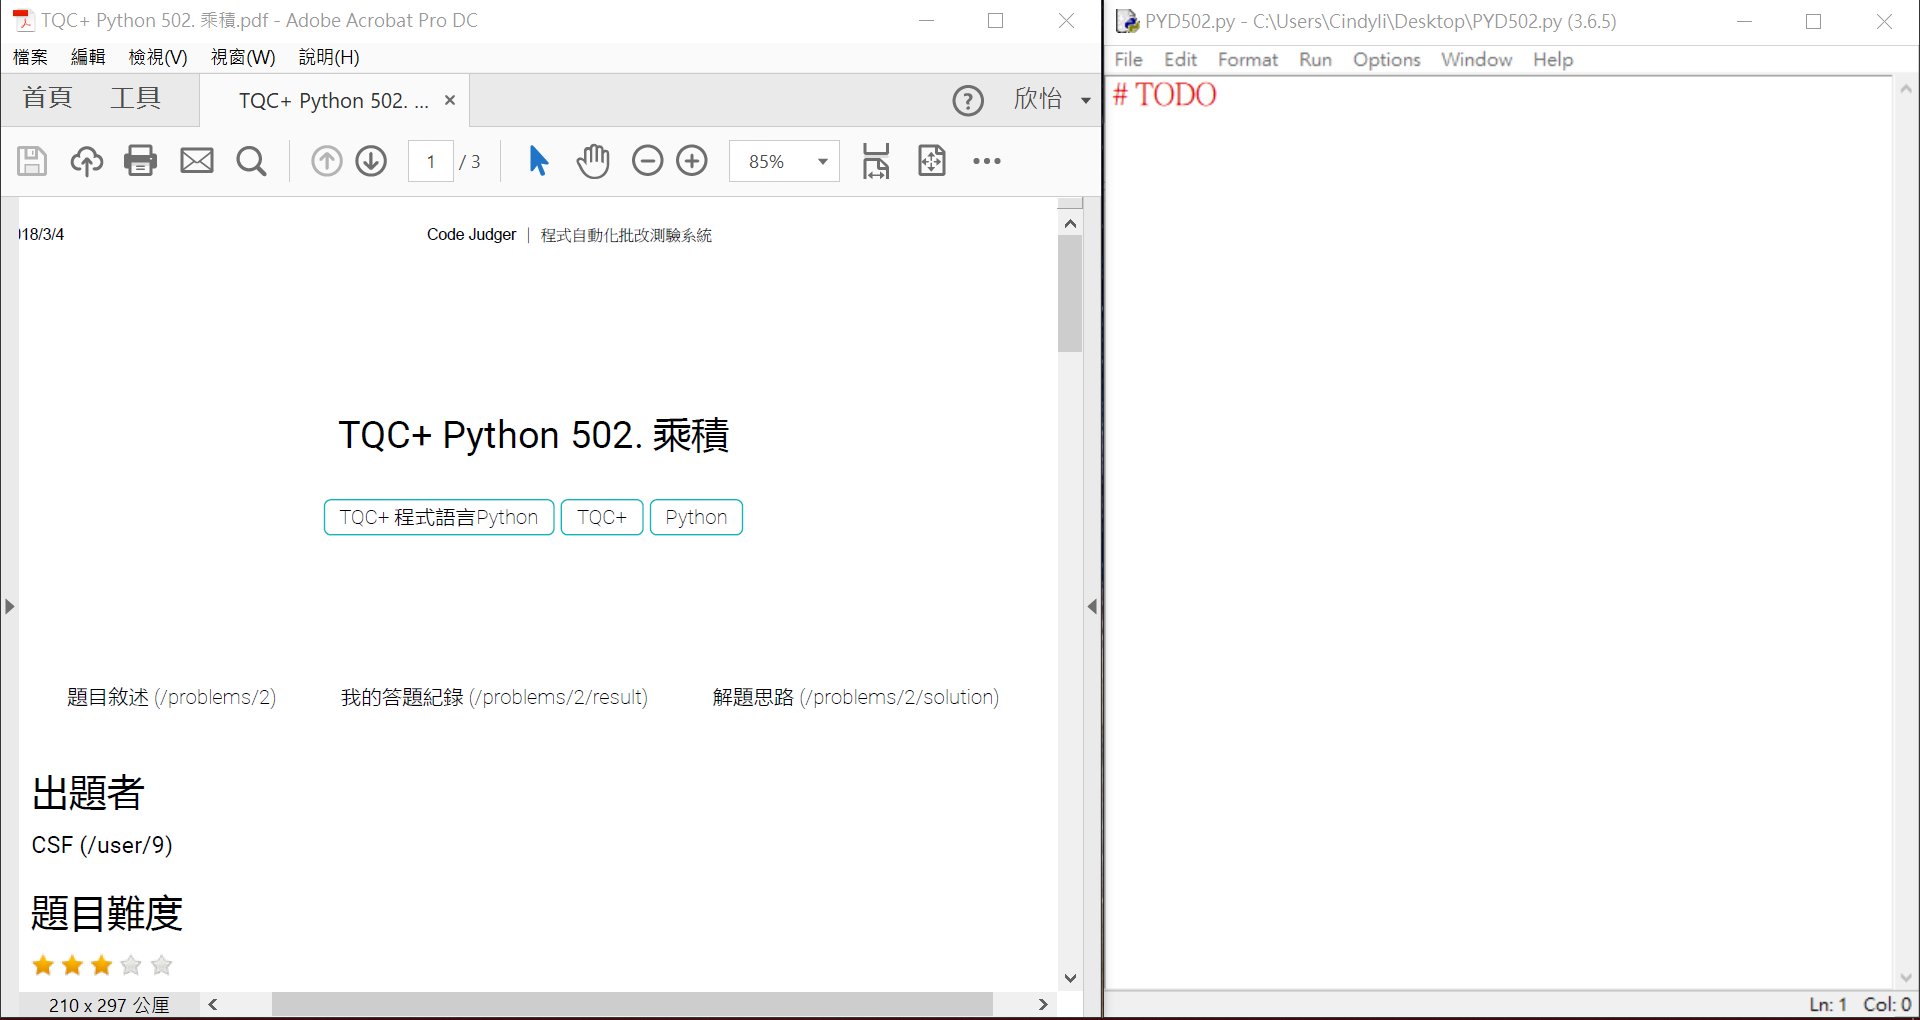Image resolution: width=1920 pixels, height=1020 pixels.
Task: Open the Run menu in IDLE
Action: [x=1315, y=59]
